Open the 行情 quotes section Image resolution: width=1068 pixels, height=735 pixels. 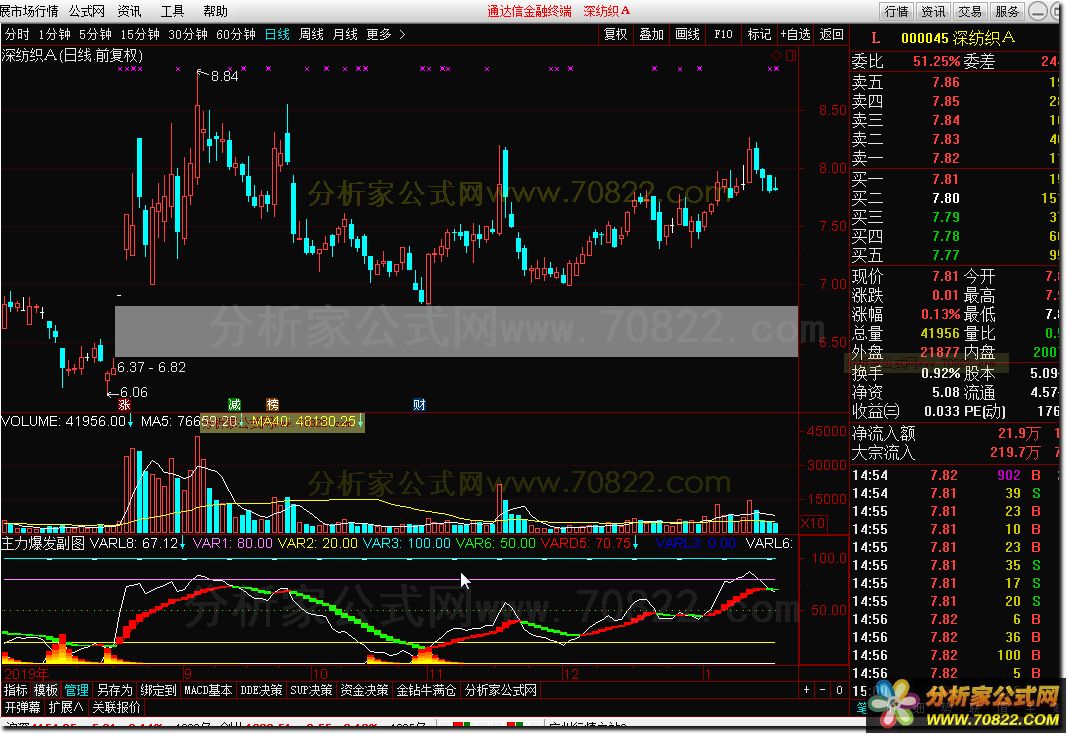896,11
